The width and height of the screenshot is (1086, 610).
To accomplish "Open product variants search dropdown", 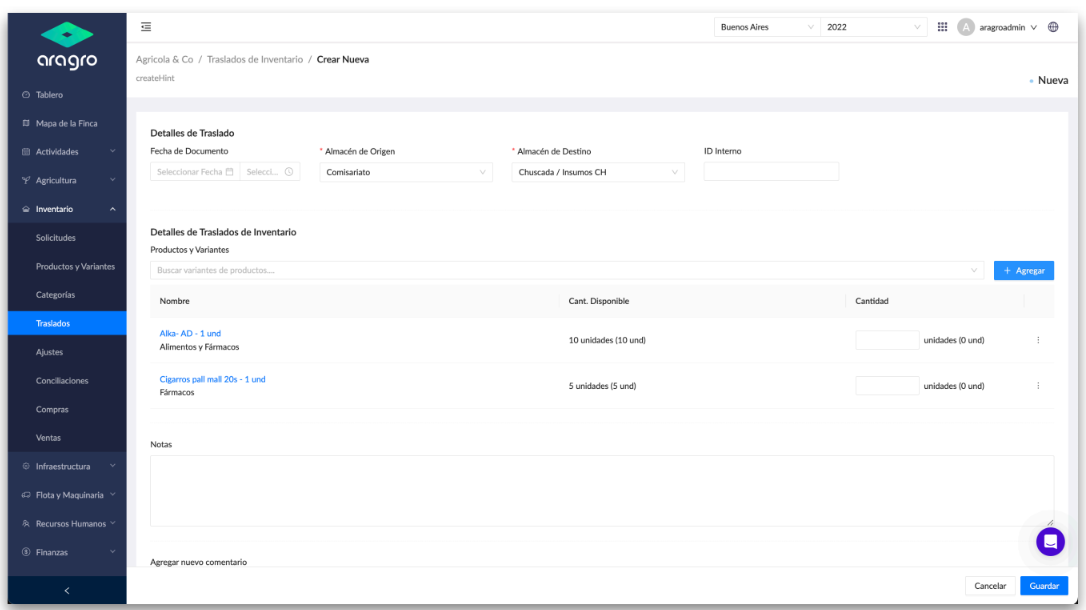I will [567, 270].
